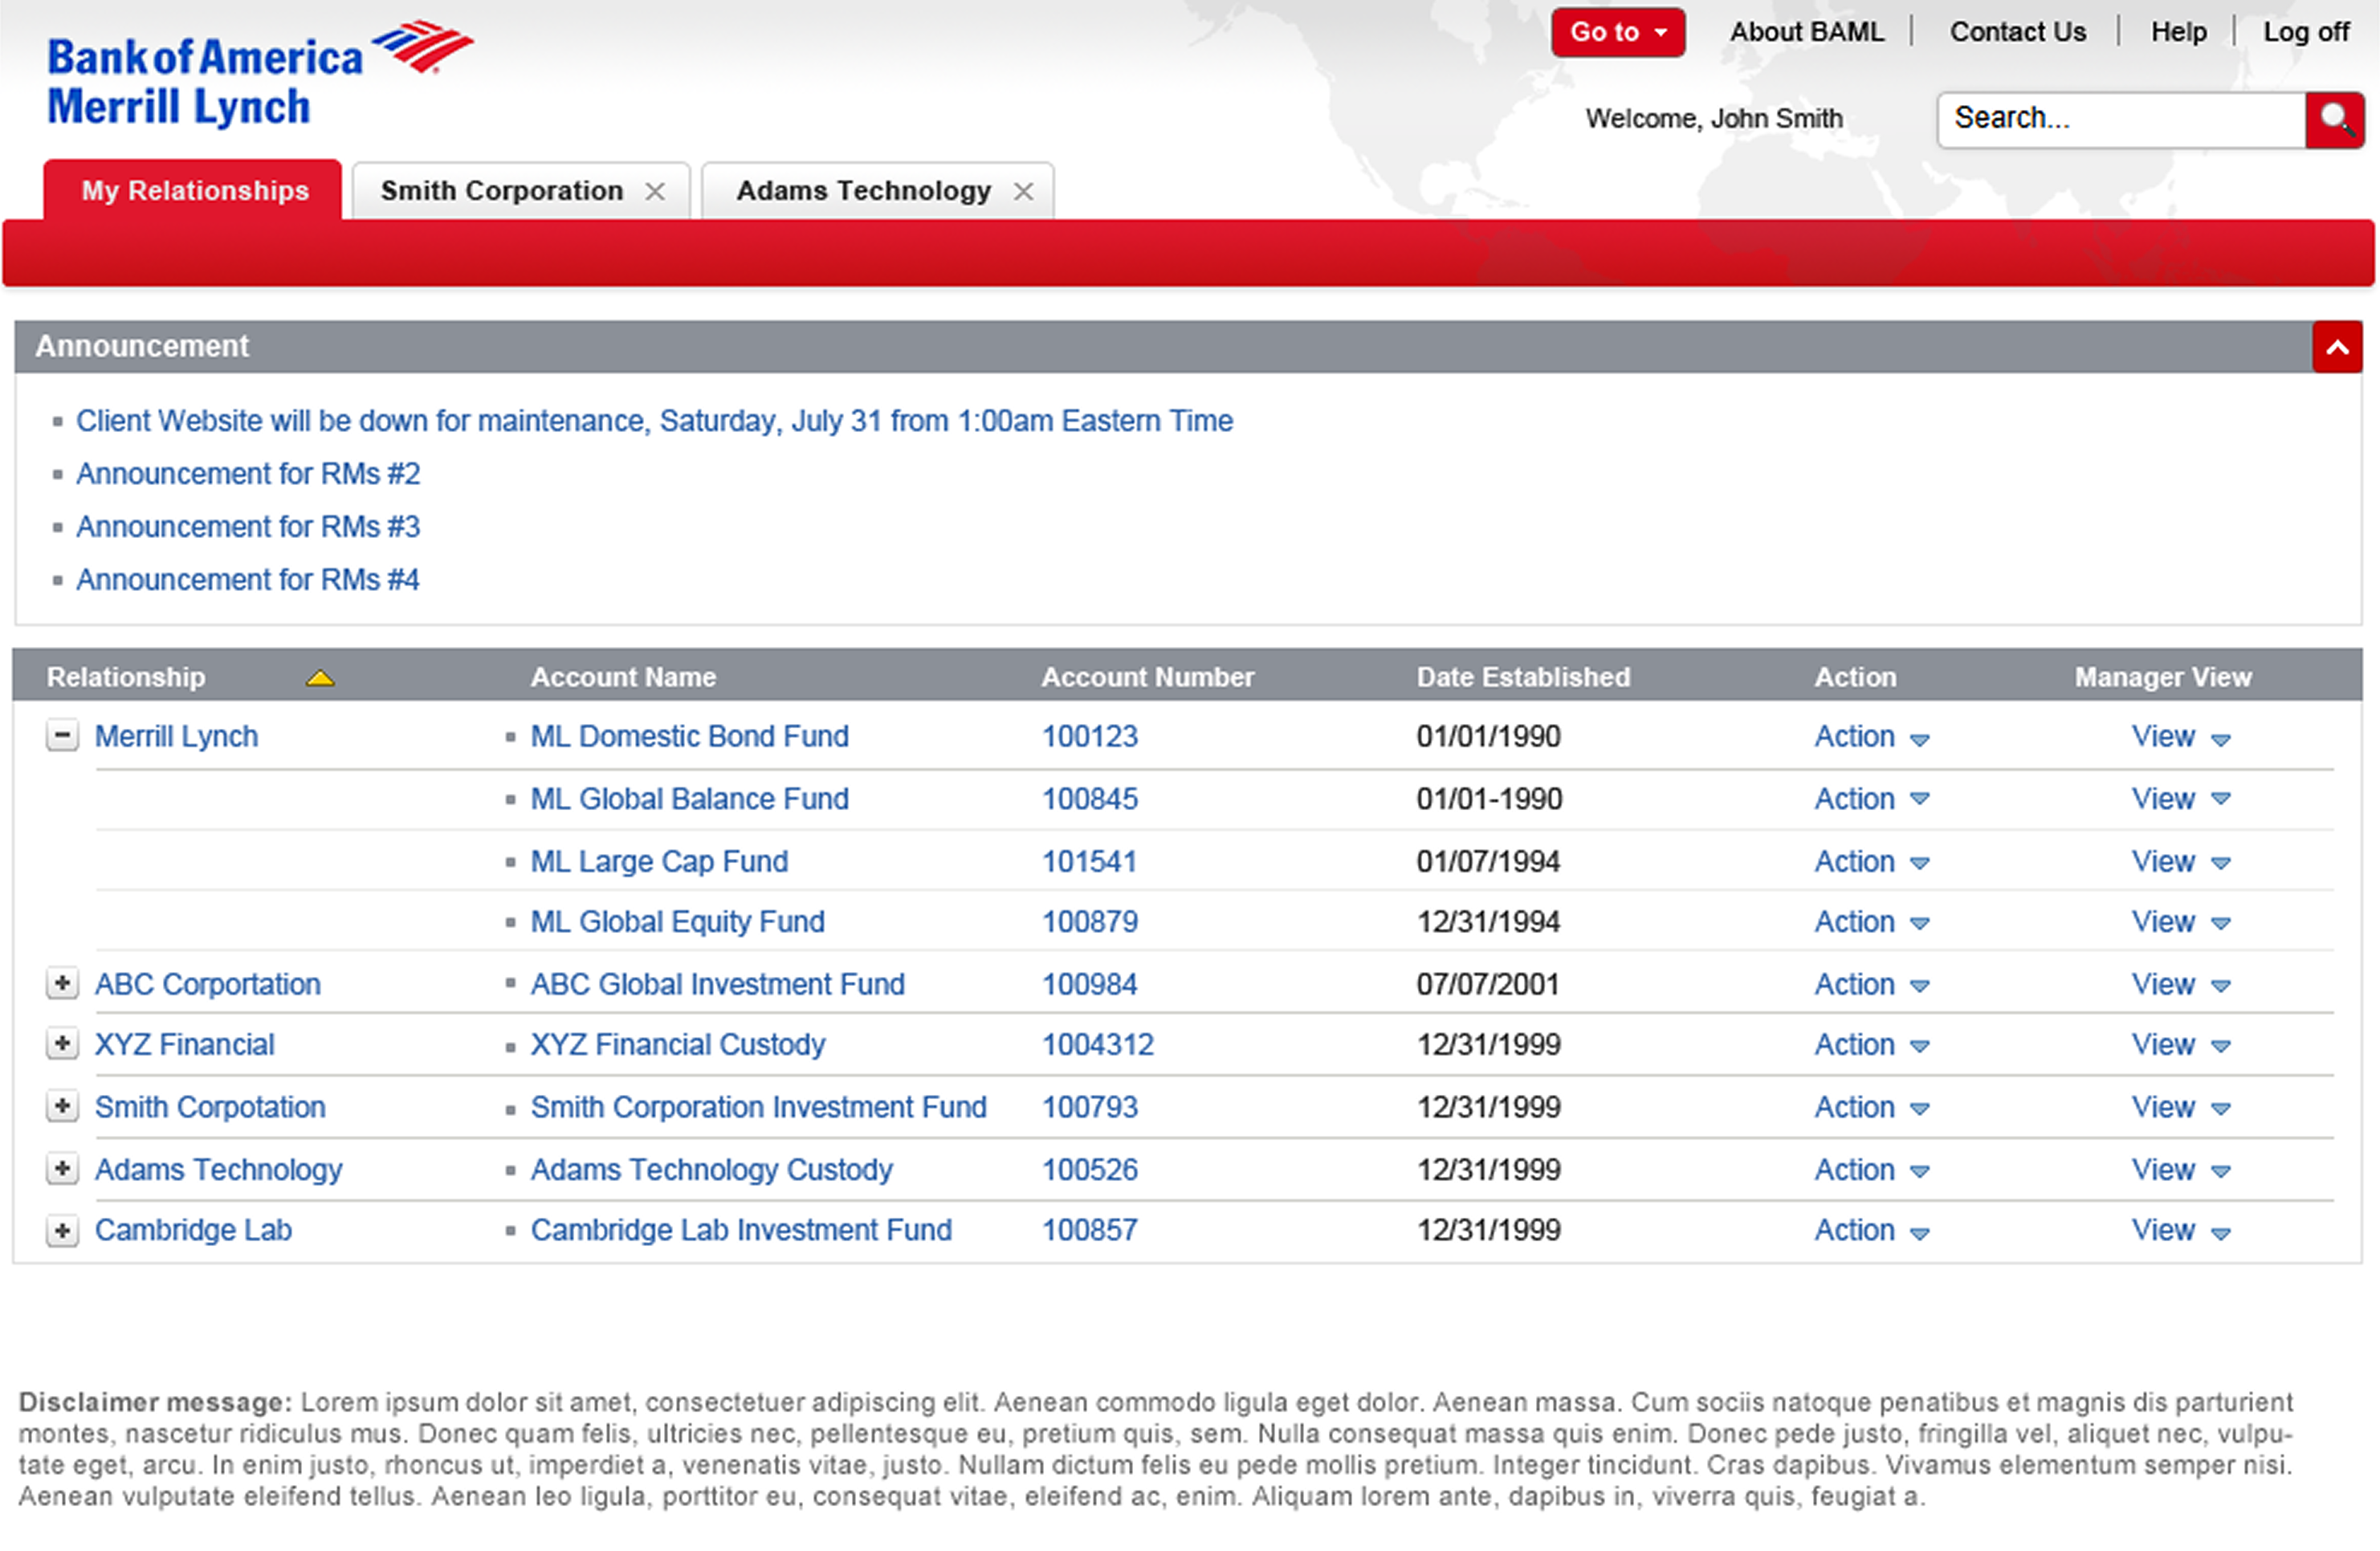
Task: Click the red search magnifier icon
Action: [x=2334, y=120]
